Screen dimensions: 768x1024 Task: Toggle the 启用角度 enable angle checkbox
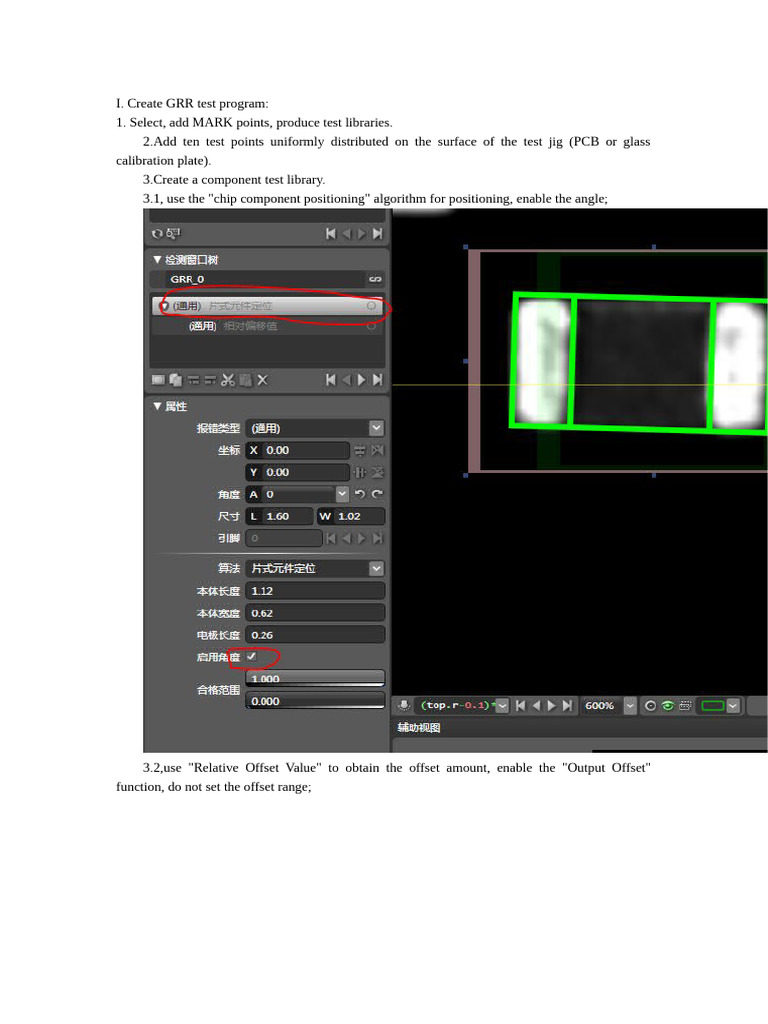pyautogui.click(x=252, y=656)
